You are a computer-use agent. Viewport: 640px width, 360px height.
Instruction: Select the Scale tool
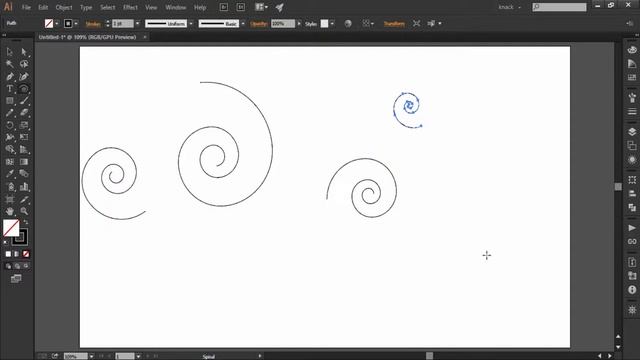pyautogui.click(x=24, y=125)
